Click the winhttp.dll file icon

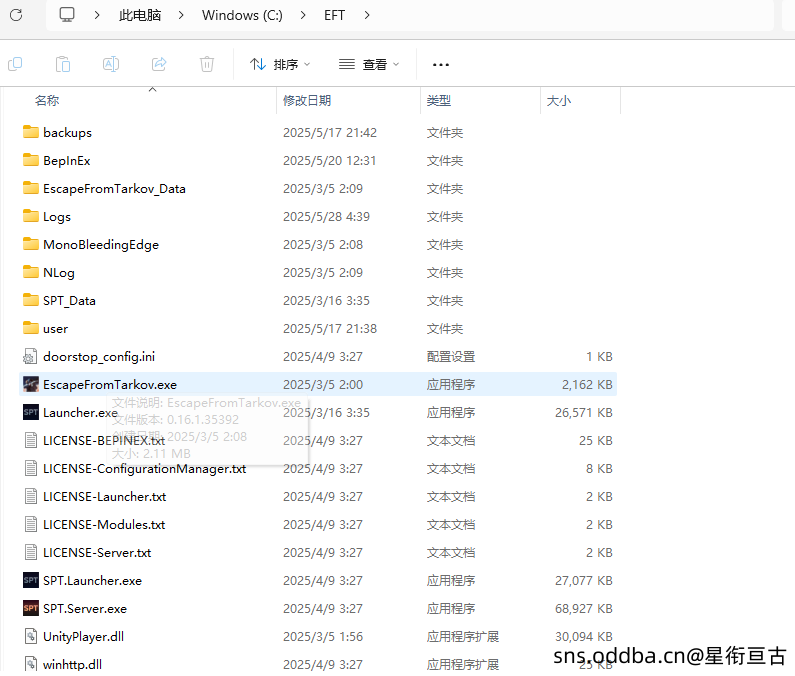[31, 664]
